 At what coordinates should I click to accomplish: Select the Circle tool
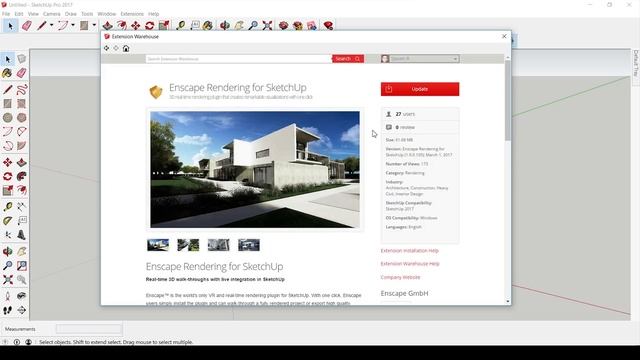pos(8,118)
